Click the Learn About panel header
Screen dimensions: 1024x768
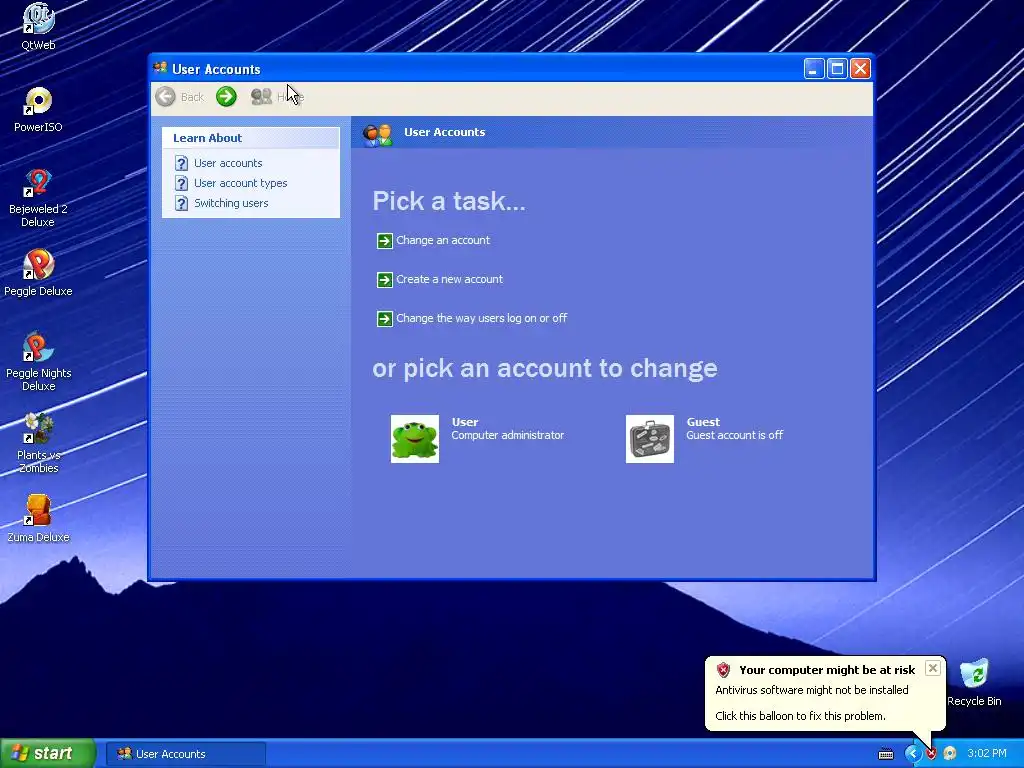tap(251, 138)
